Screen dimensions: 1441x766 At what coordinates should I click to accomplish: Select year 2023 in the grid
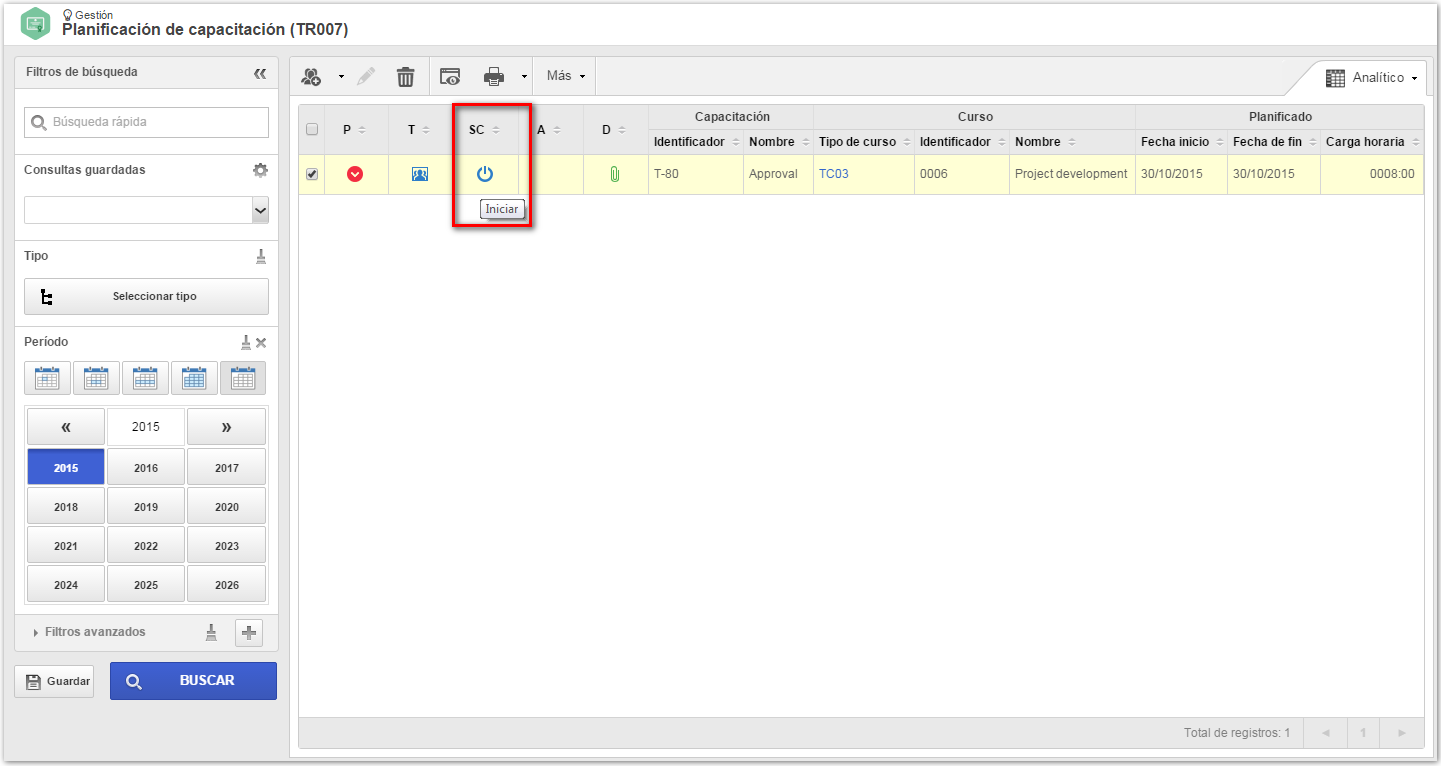(x=226, y=546)
